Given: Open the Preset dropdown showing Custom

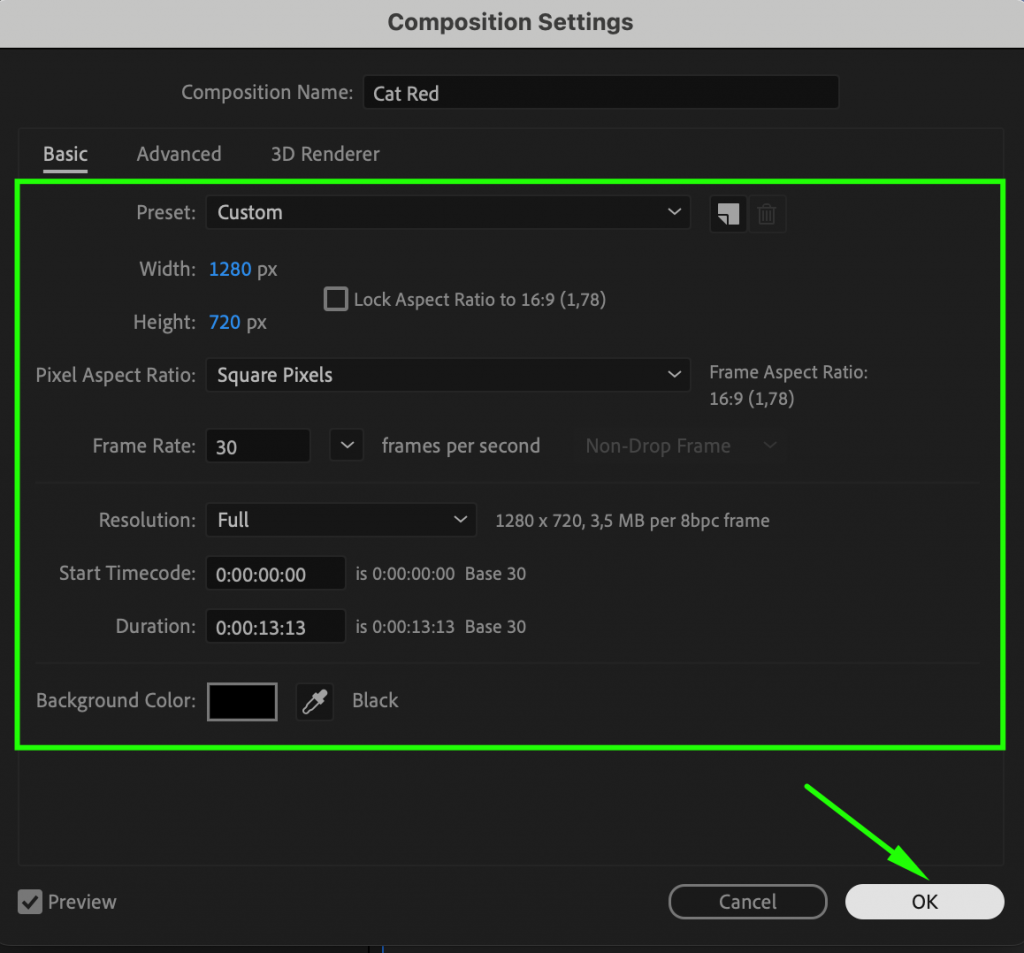Looking at the screenshot, I should pyautogui.click(x=447, y=212).
